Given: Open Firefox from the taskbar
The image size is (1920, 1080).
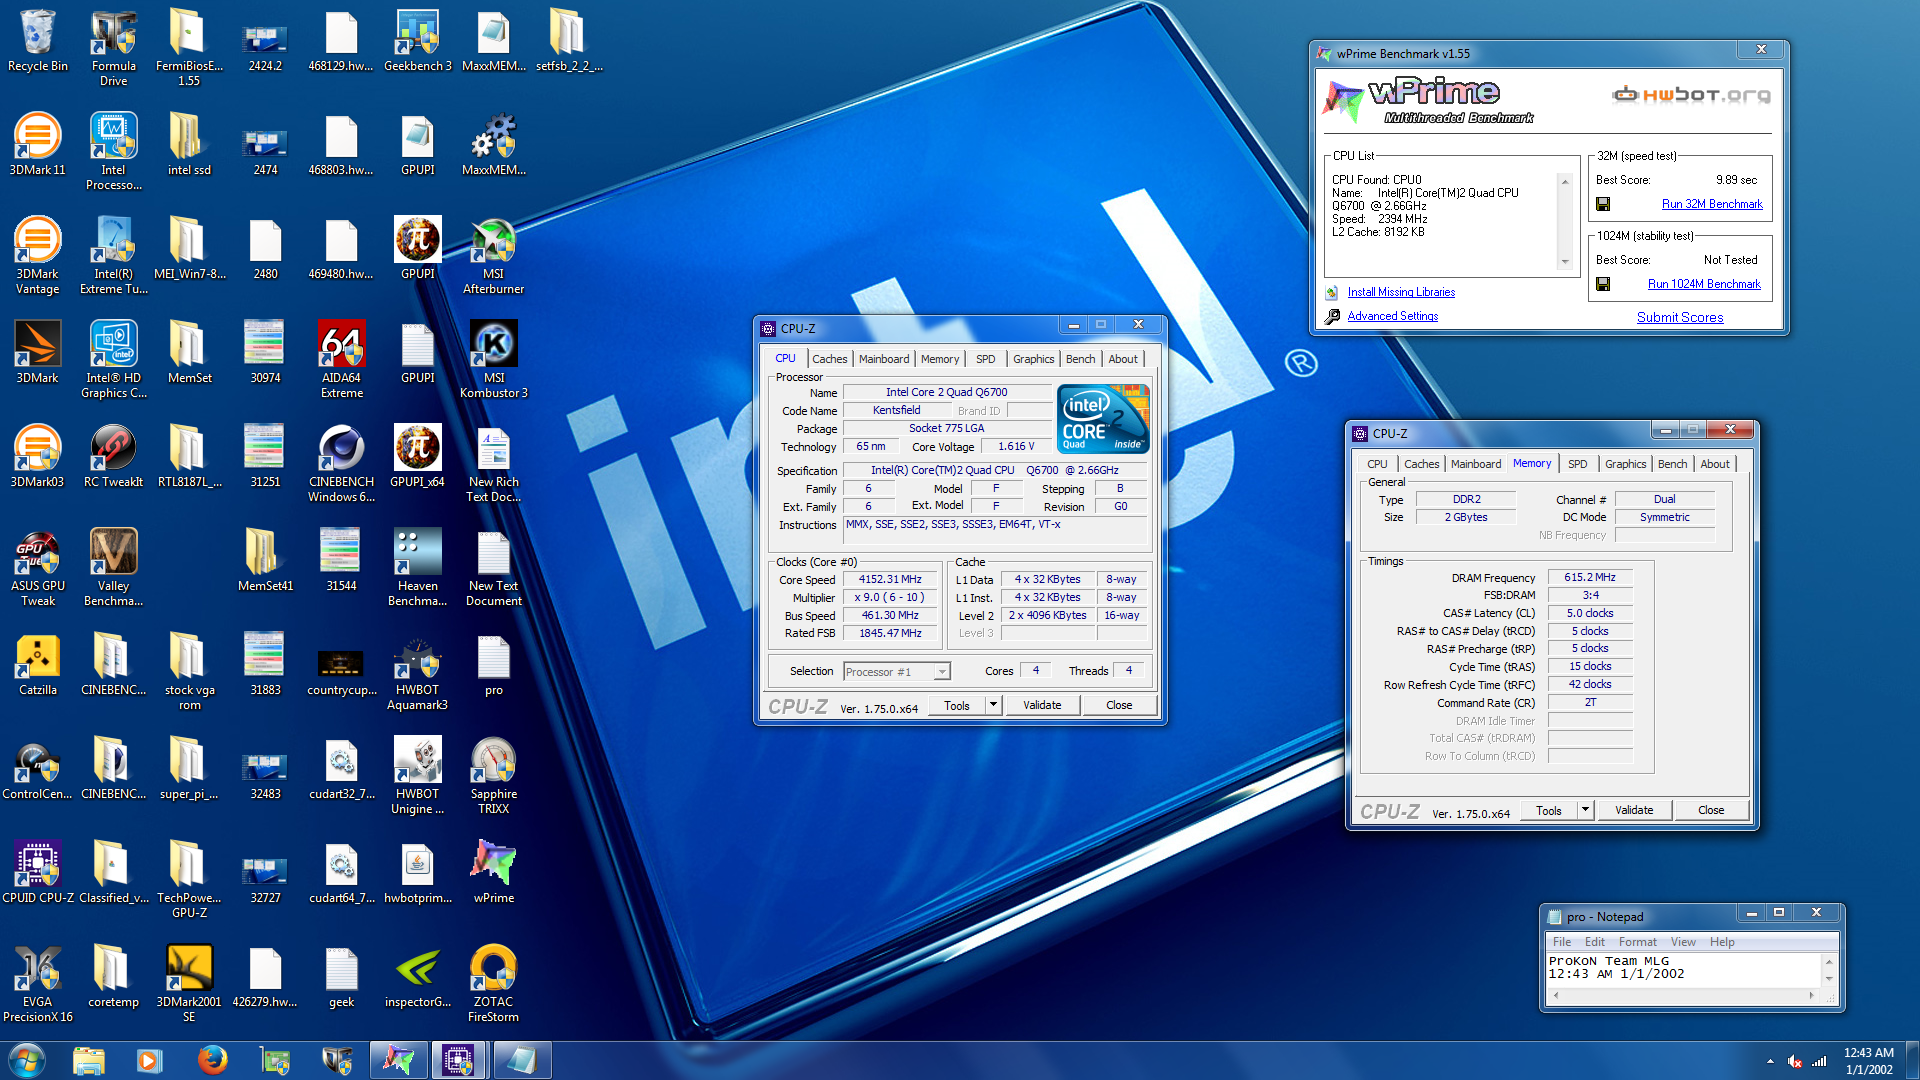Looking at the screenshot, I should pos(212,1060).
